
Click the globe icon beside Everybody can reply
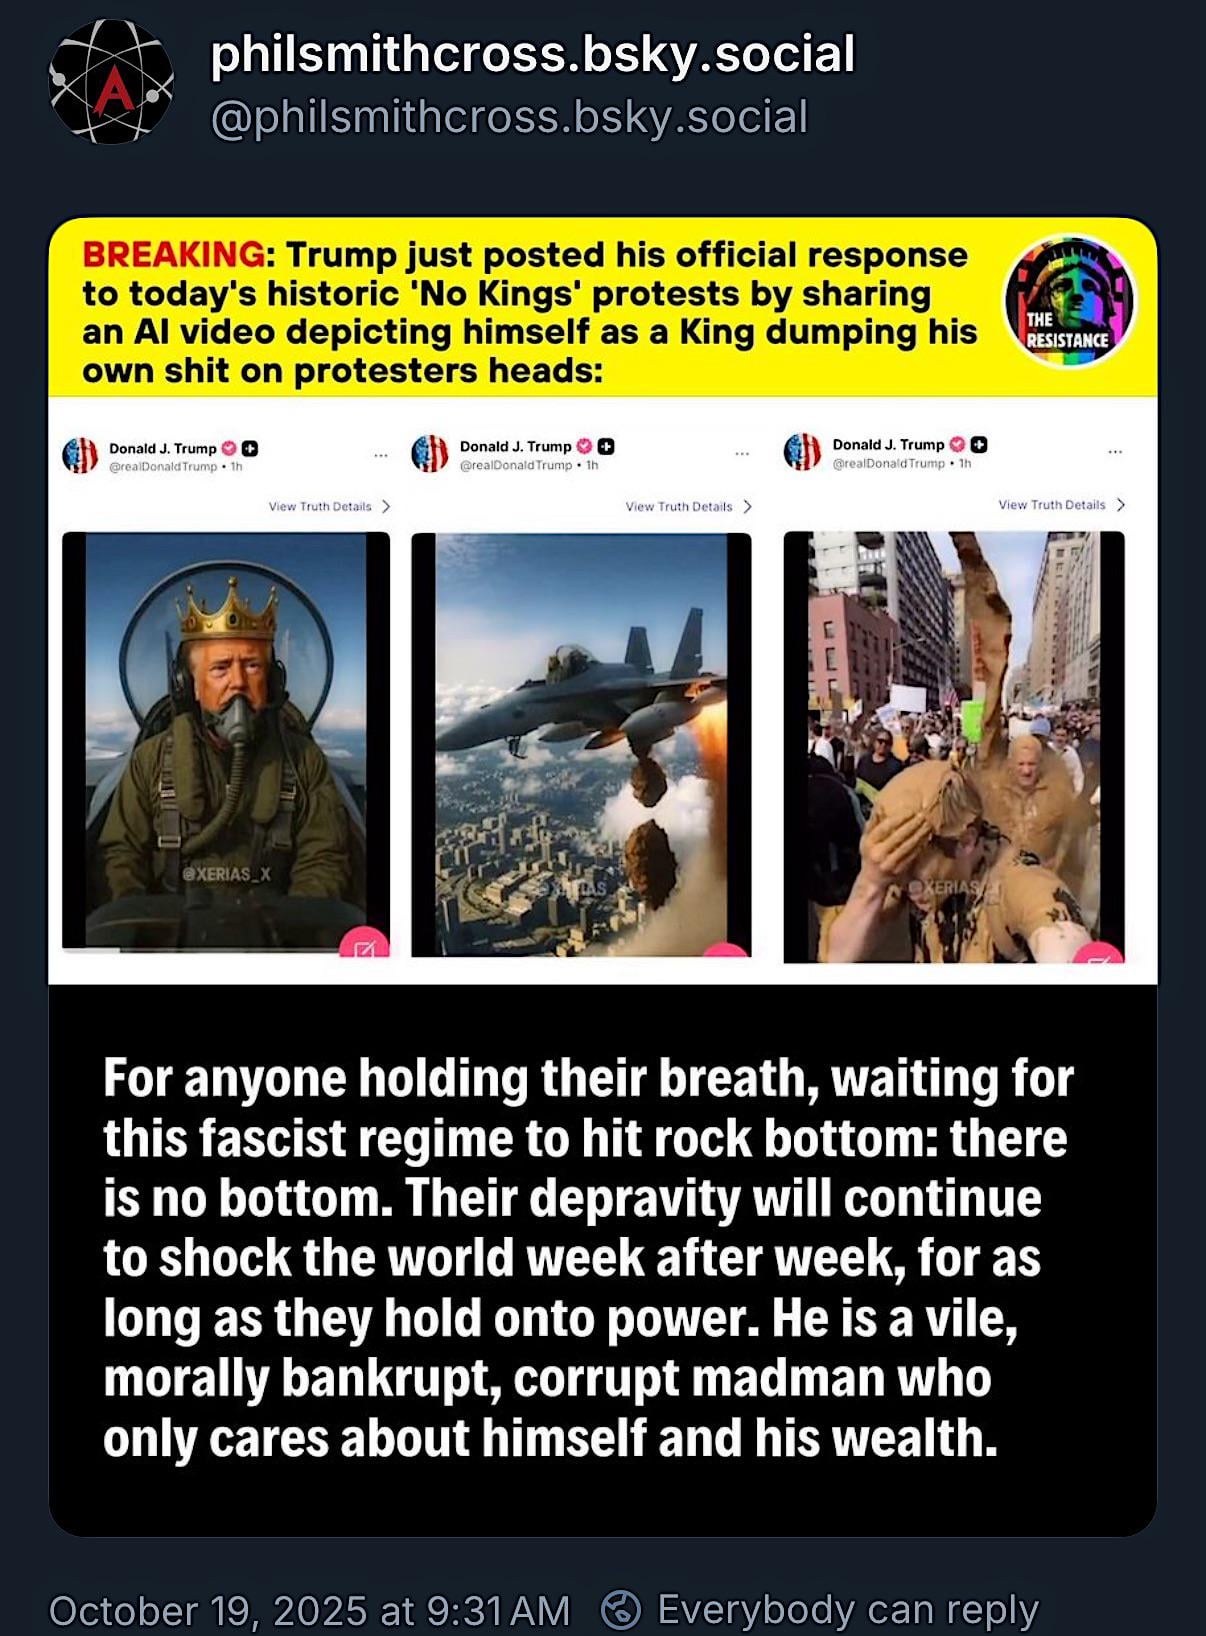tap(620, 1610)
